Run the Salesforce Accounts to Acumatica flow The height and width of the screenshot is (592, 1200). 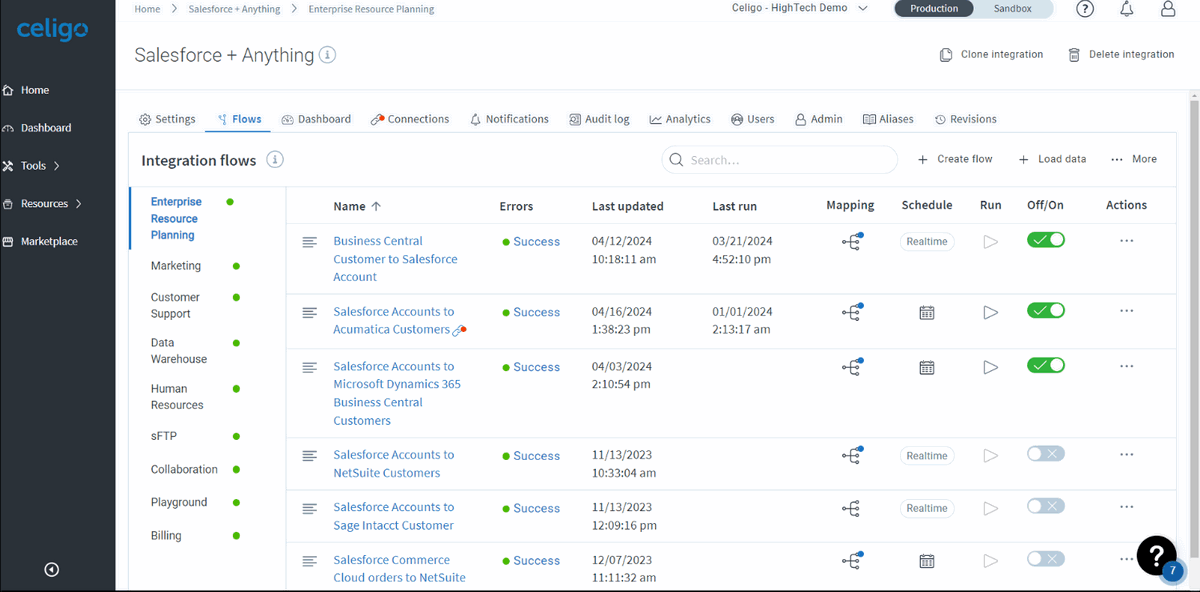[x=990, y=312]
